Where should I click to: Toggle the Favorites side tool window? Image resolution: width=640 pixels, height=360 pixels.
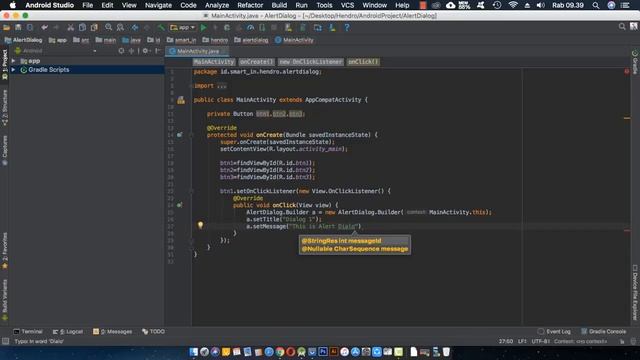4,251
